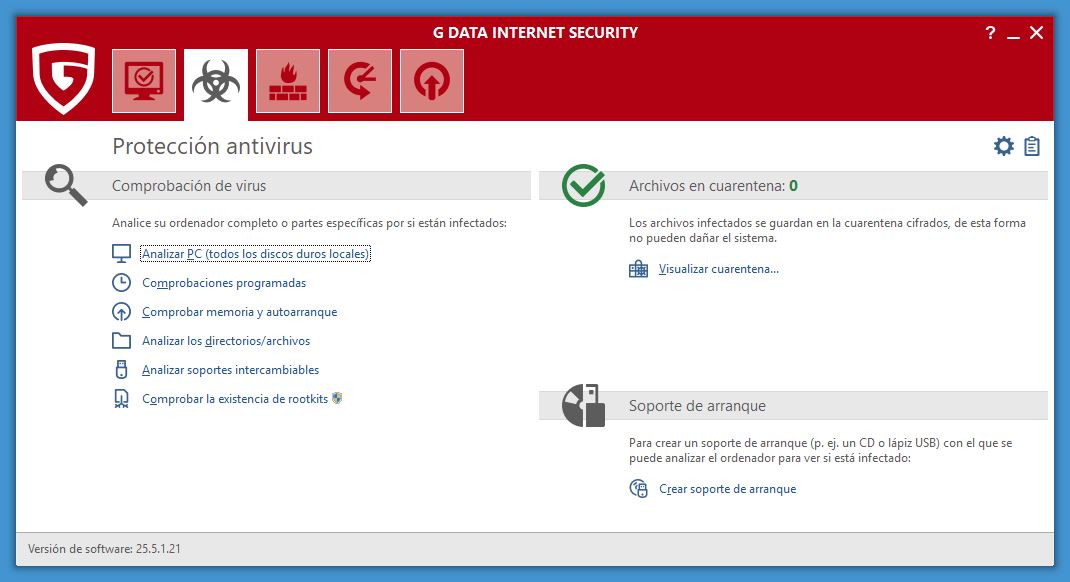1070x582 pixels.
Task: Click the quarantine building icon
Action: coord(638,269)
